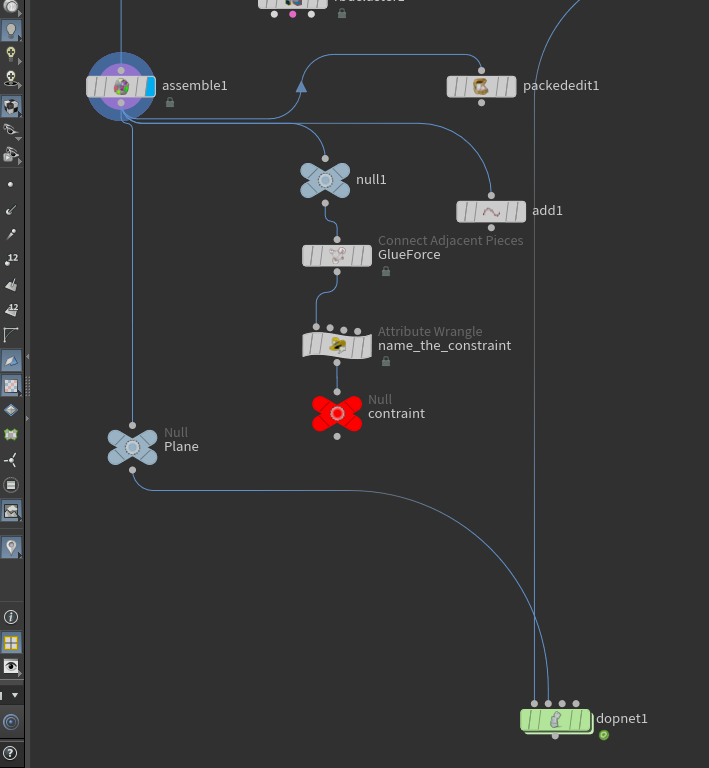Viewport: 709px width, 768px height.
Task: Switch to high quality lighting bulb icon
Action: click(x=11, y=54)
